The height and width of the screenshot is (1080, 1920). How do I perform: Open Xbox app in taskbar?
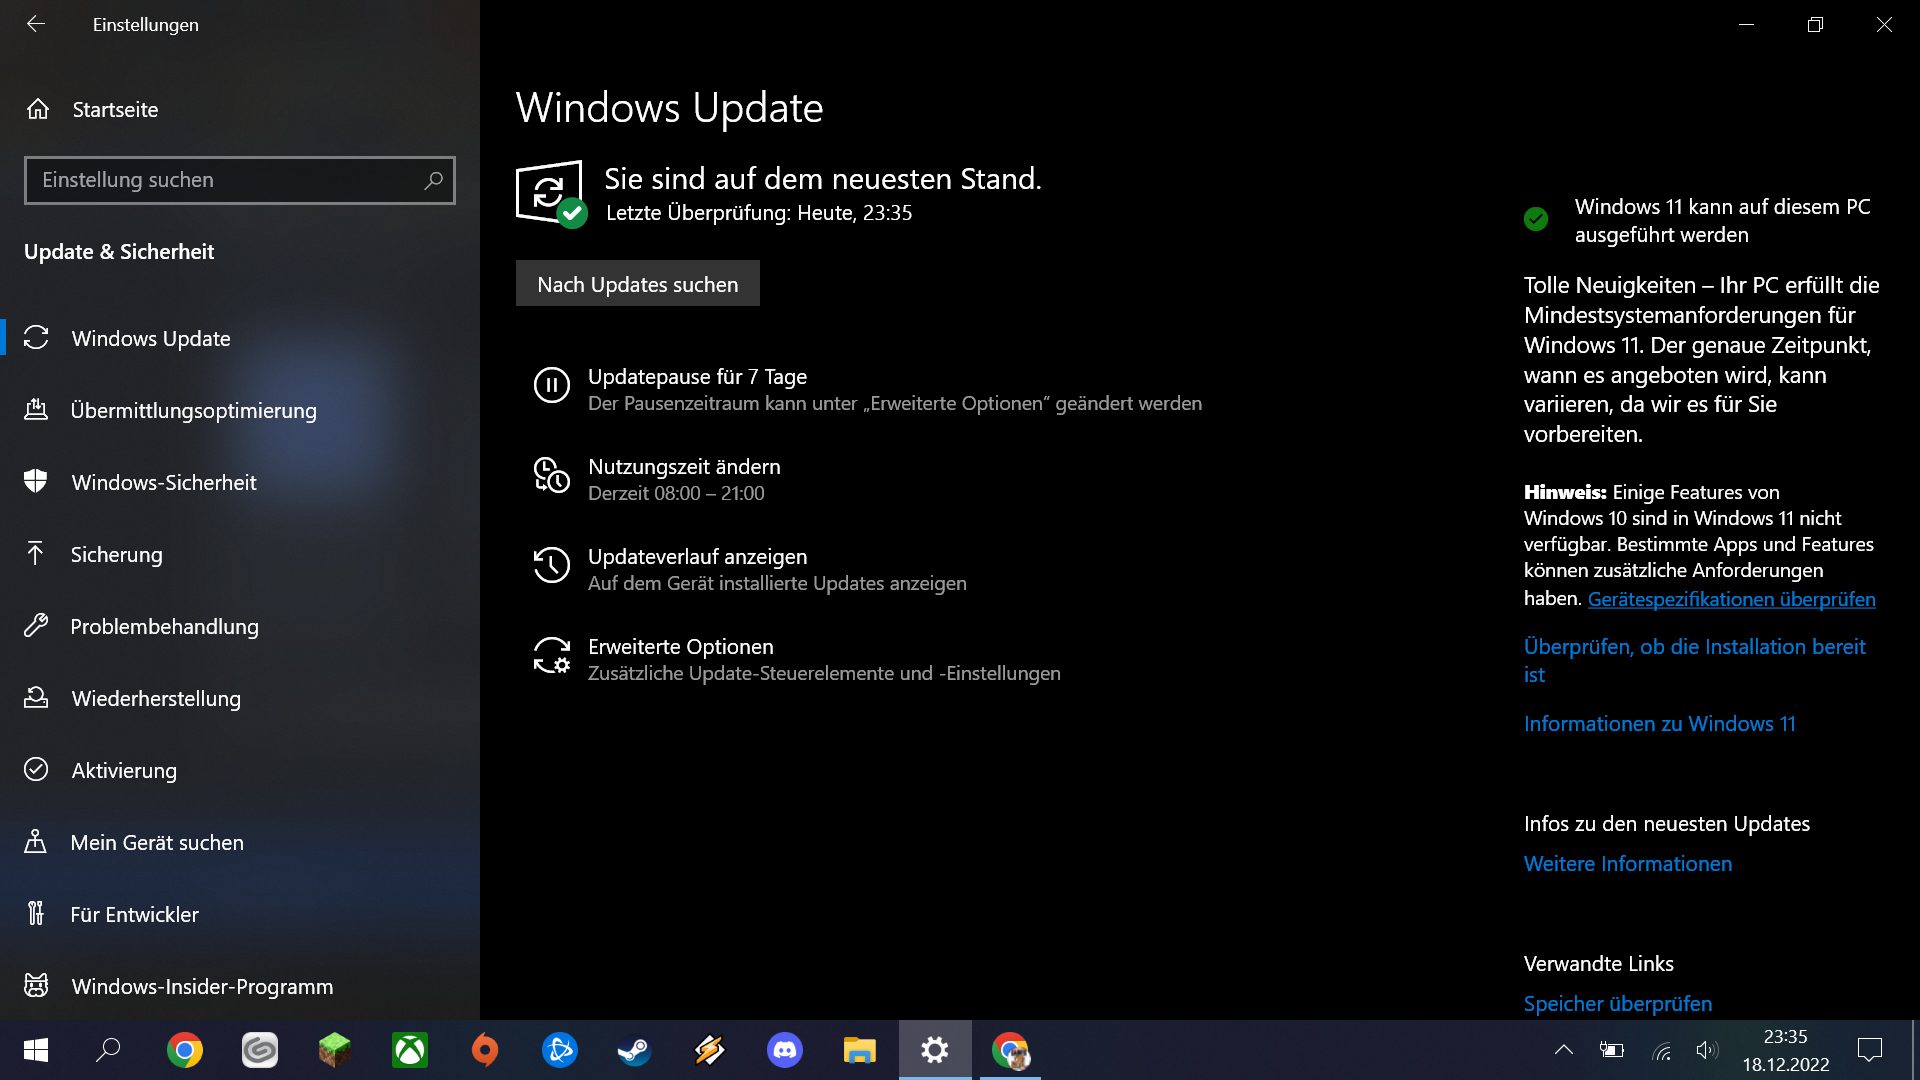(410, 1050)
